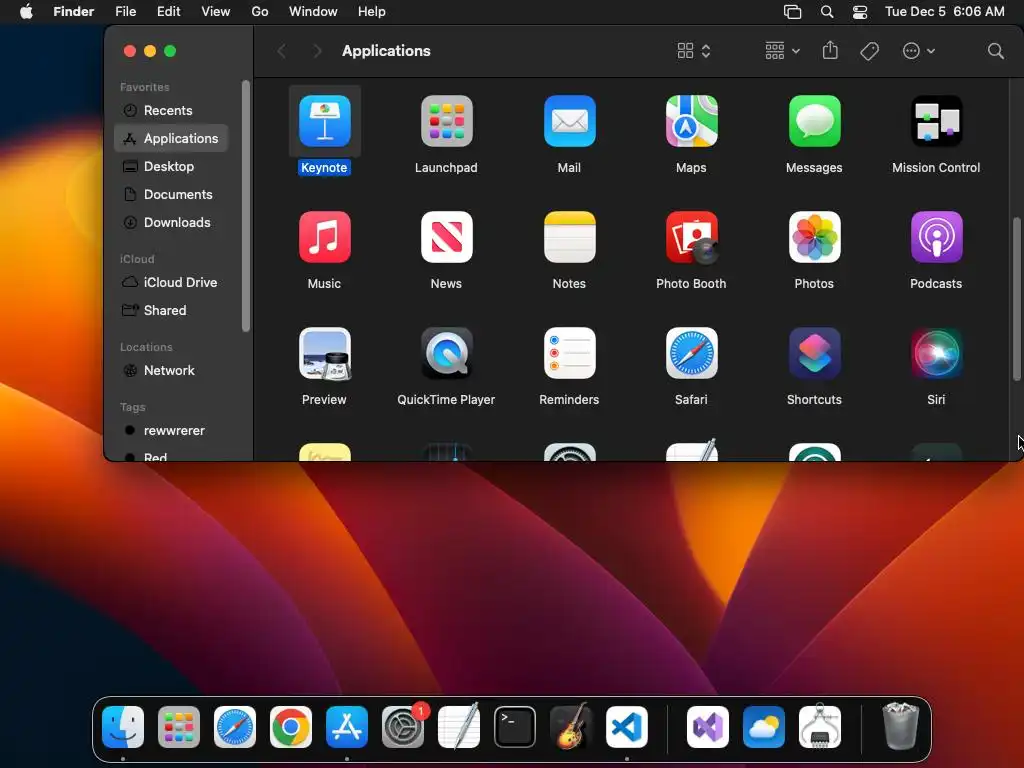Image resolution: width=1024 pixels, height=768 pixels.
Task: Open Documents in the sidebar
Action: click(x=171, y=195)
